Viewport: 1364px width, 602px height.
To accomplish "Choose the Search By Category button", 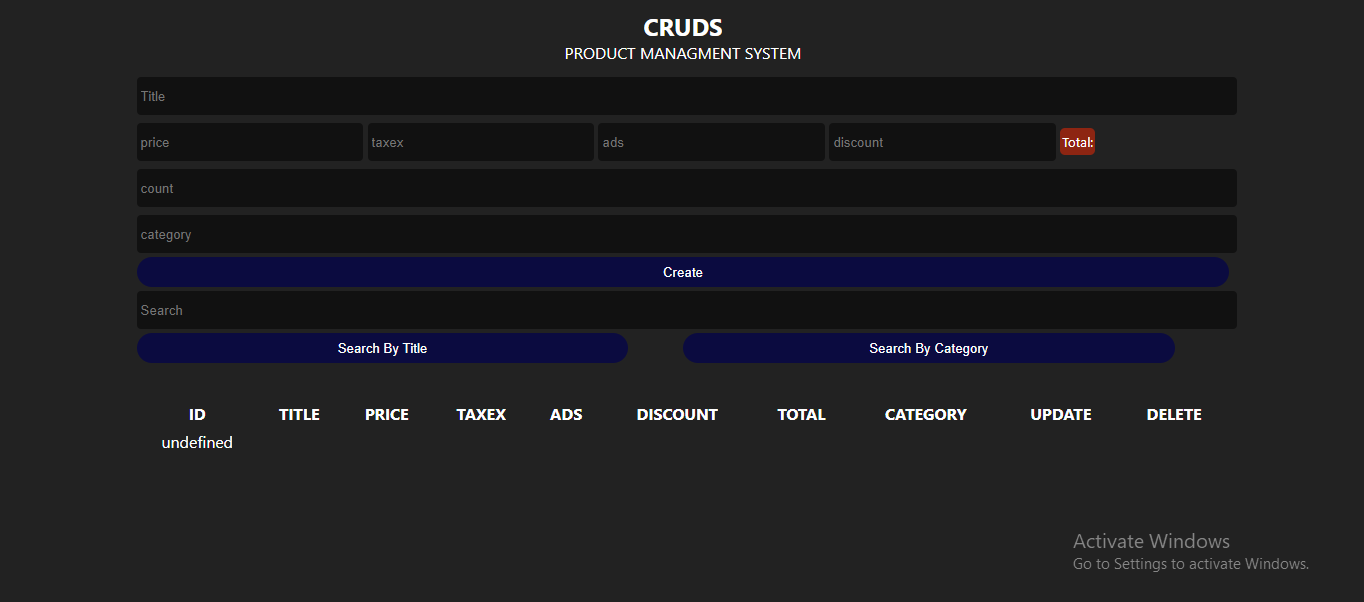I will [x=928, y=348].
